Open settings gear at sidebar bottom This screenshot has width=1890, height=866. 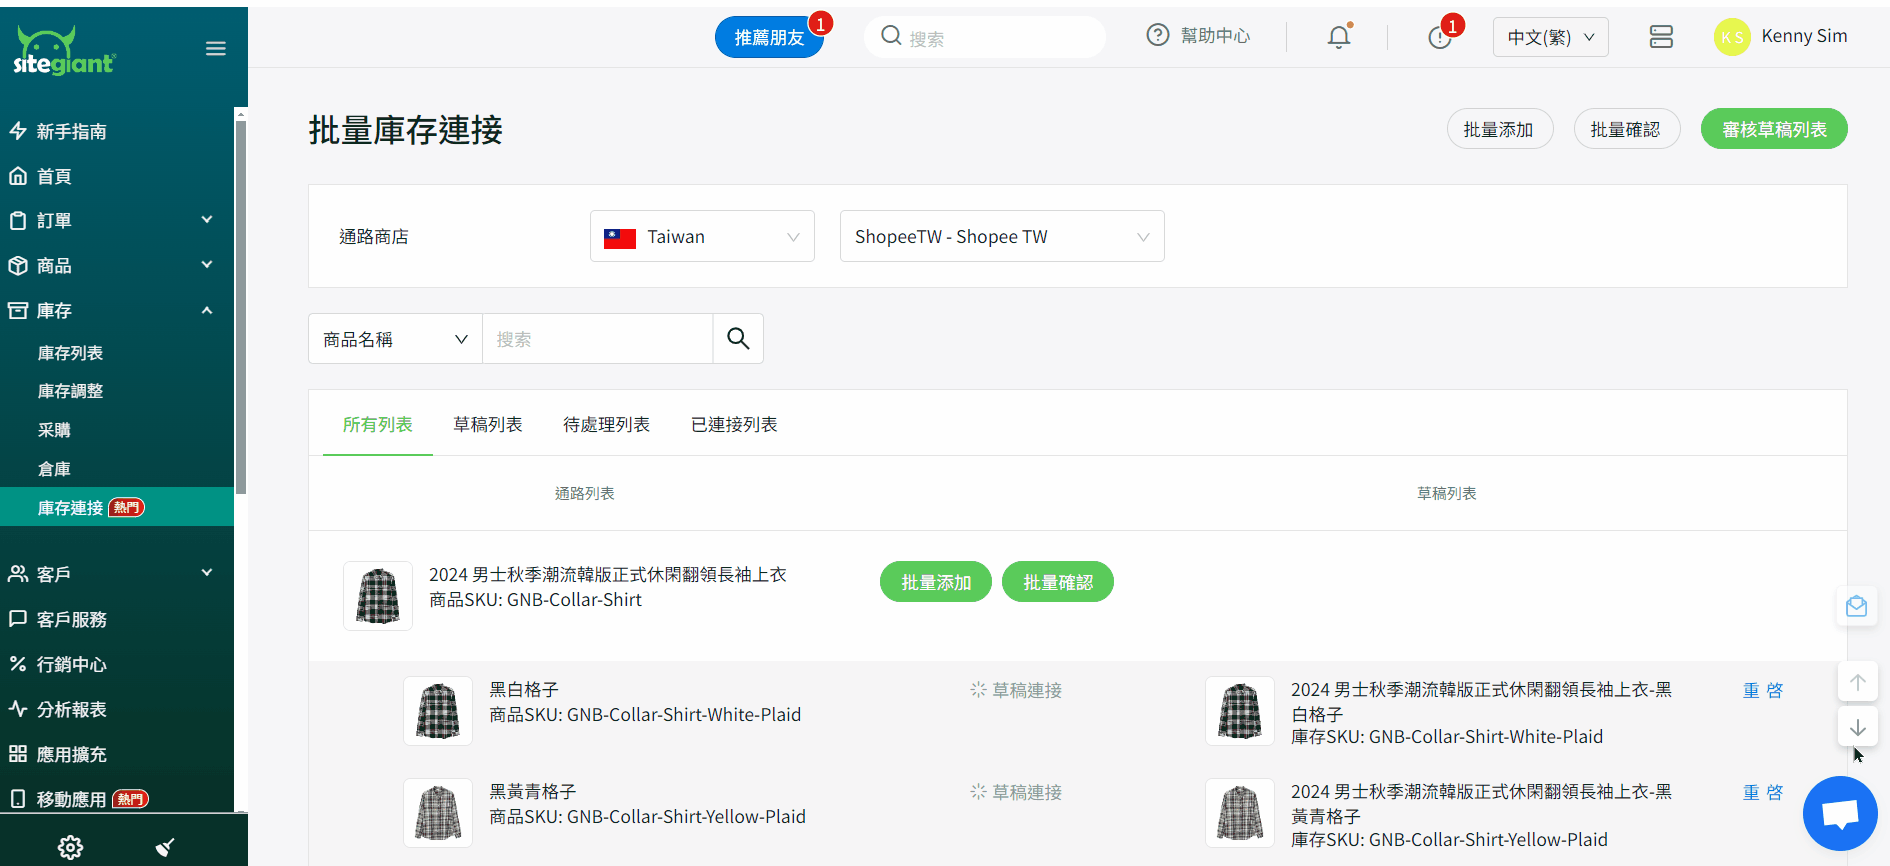pos(70,847)
